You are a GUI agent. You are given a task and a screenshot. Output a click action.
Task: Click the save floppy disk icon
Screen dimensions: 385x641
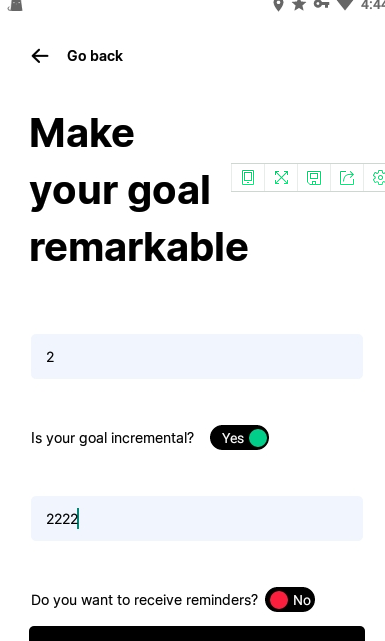coord(314,178)
